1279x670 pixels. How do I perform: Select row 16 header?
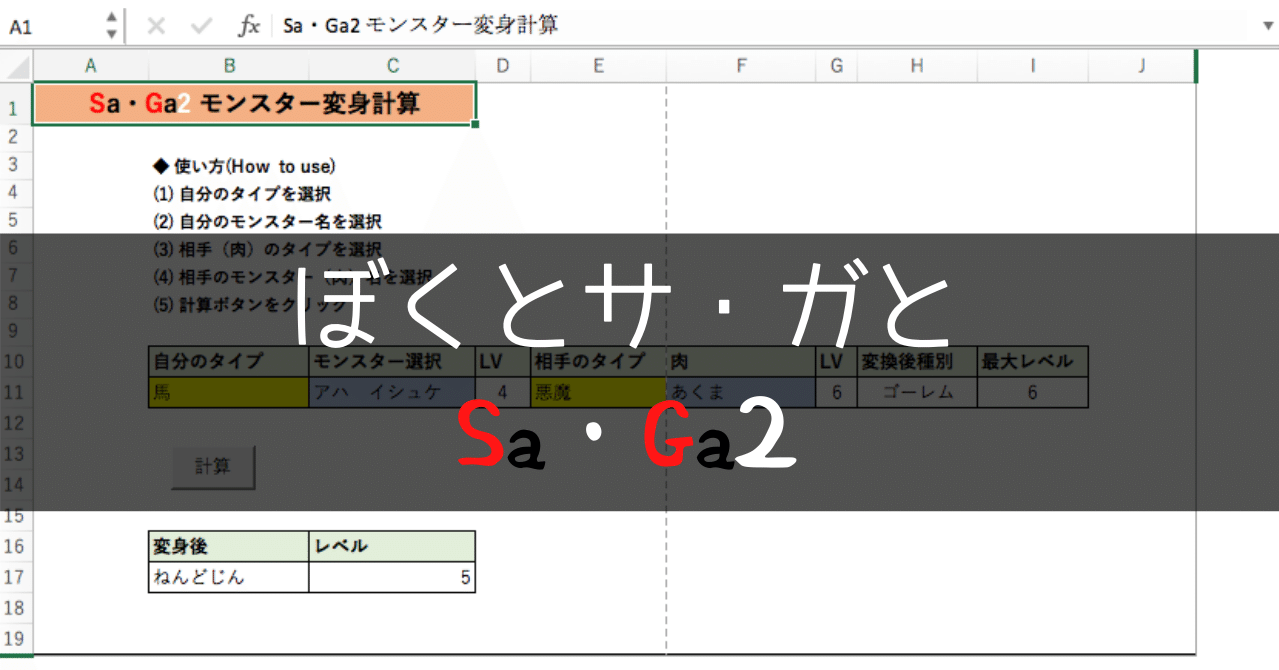tap(14, 546)
